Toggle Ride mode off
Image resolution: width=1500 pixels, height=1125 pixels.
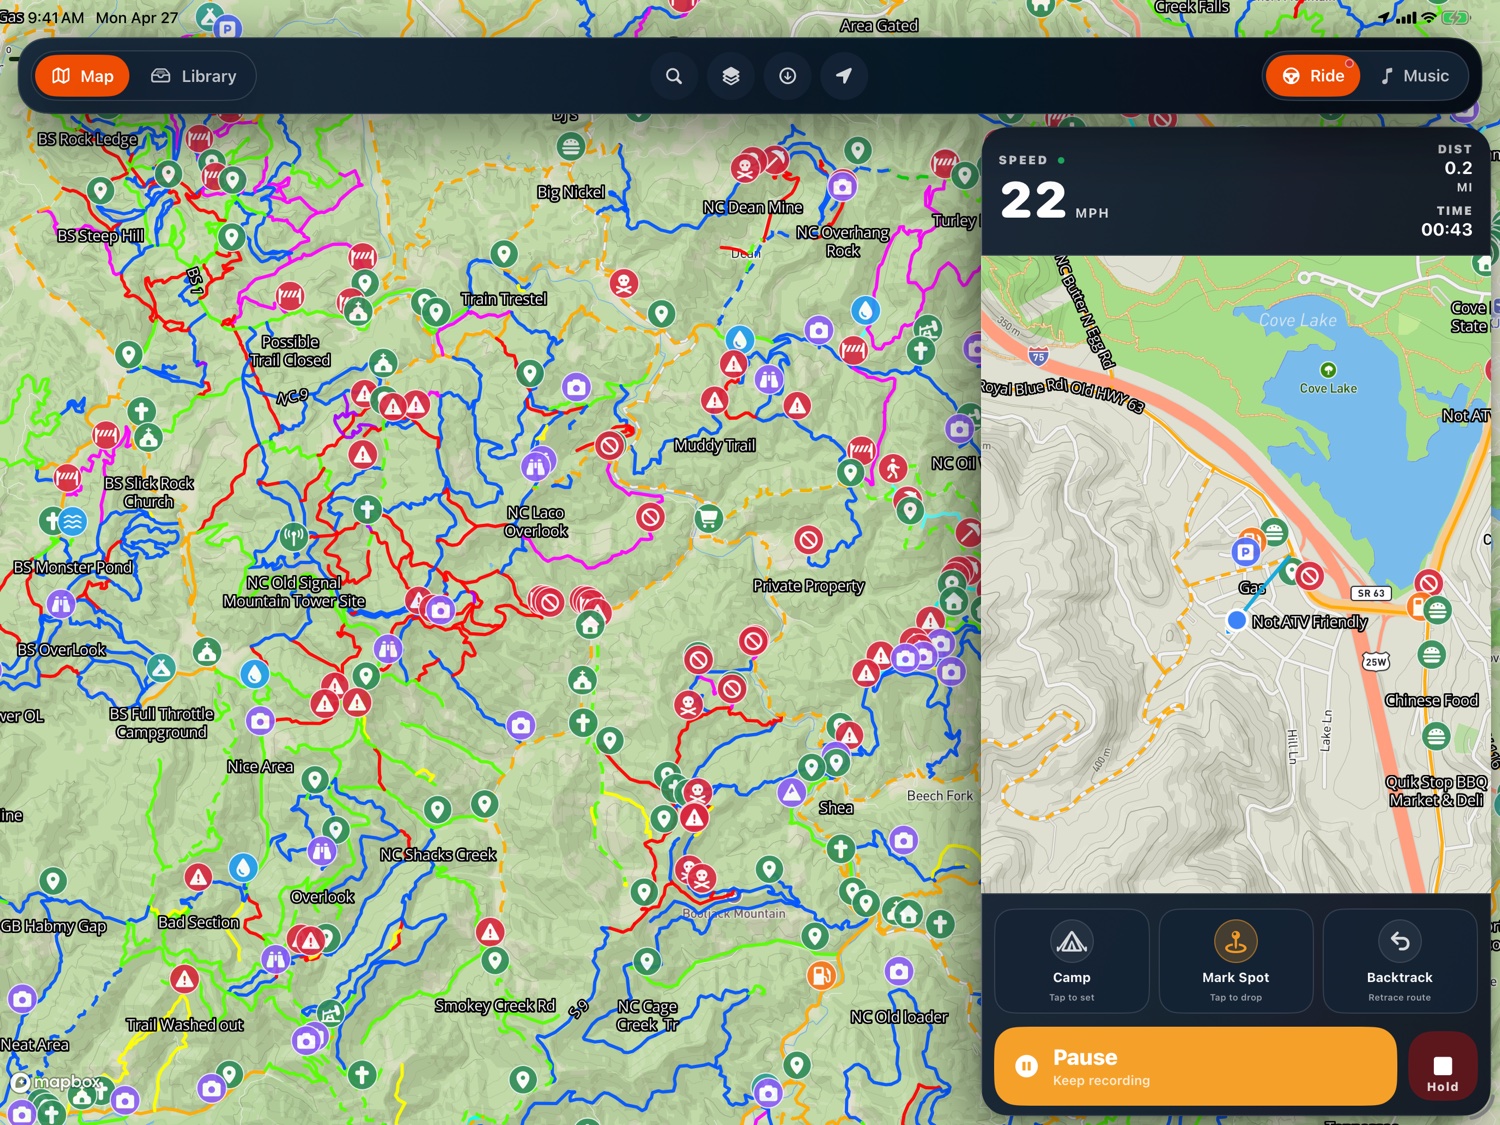click(x=1312, y=76)
